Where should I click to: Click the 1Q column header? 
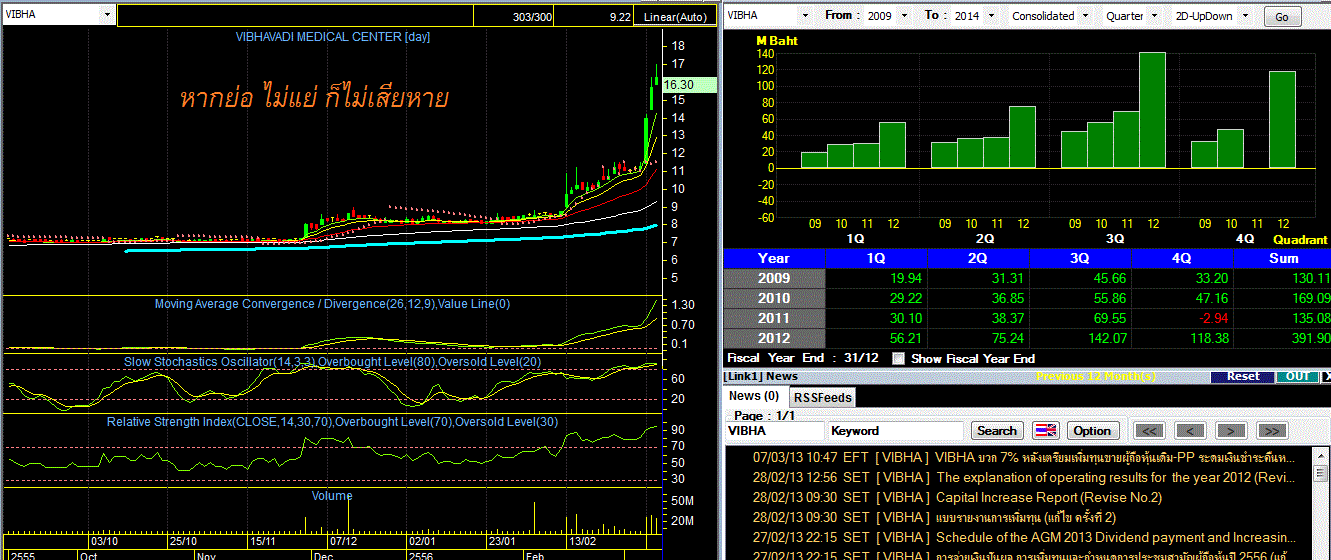876,258
